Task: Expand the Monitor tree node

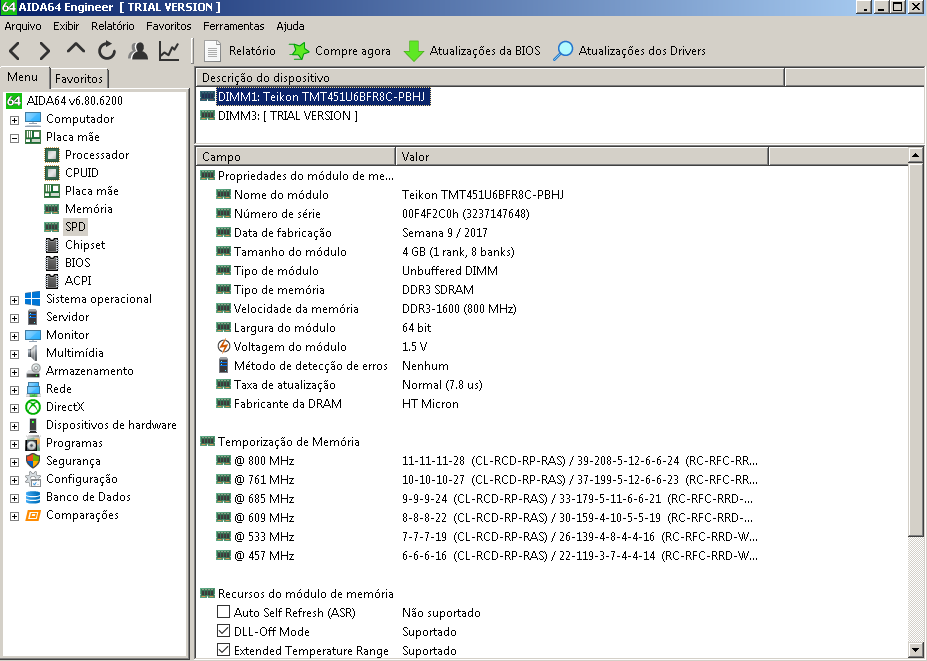Action: pyautogui.click(x=14, y=336)
